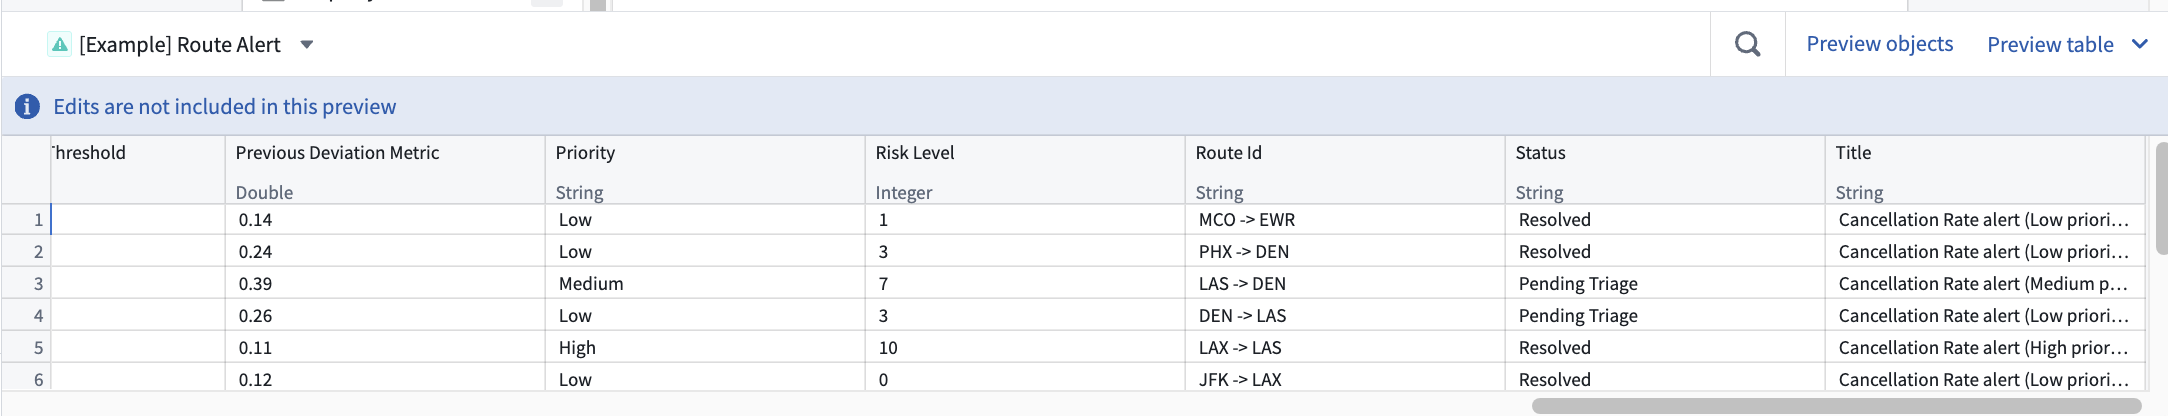Click the Route Id column header
2168x416 pixels.
(x=1228, y=153)
